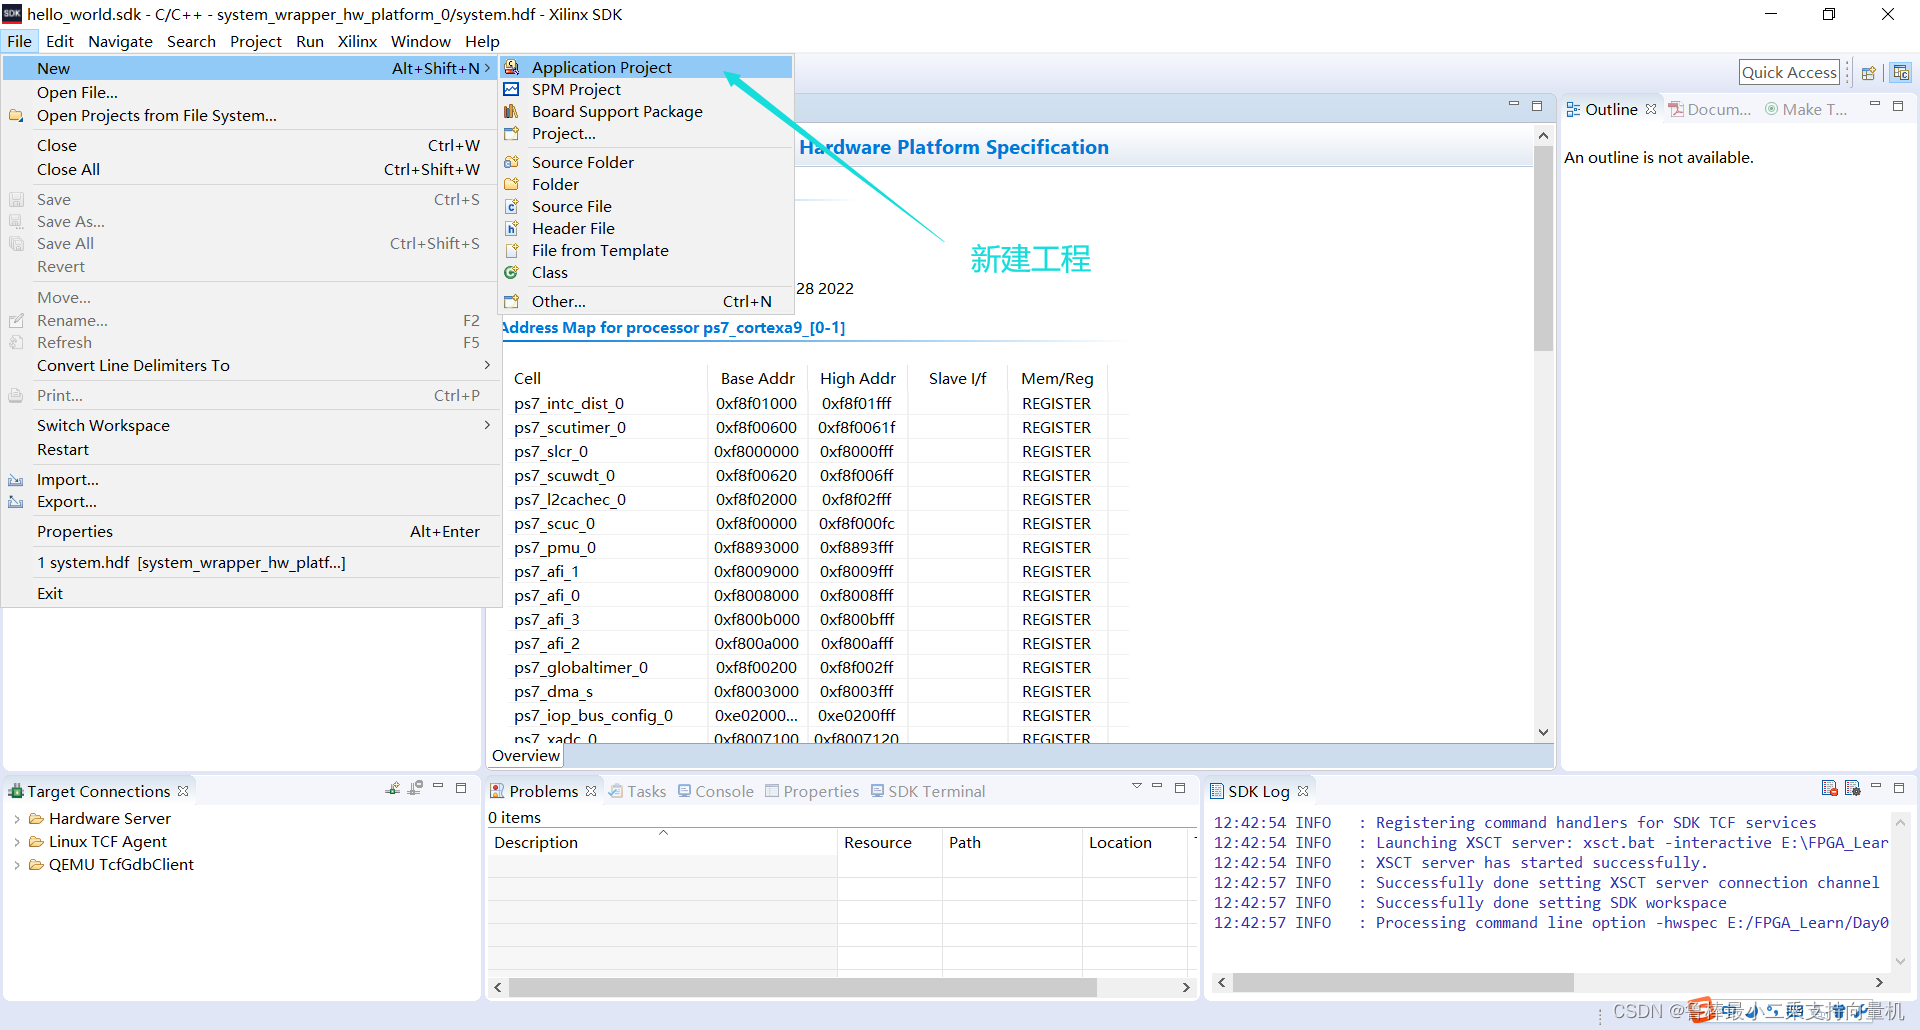Maximize the editor area
Viewport: 1920px width, 1030px height.
[1537, 105]
